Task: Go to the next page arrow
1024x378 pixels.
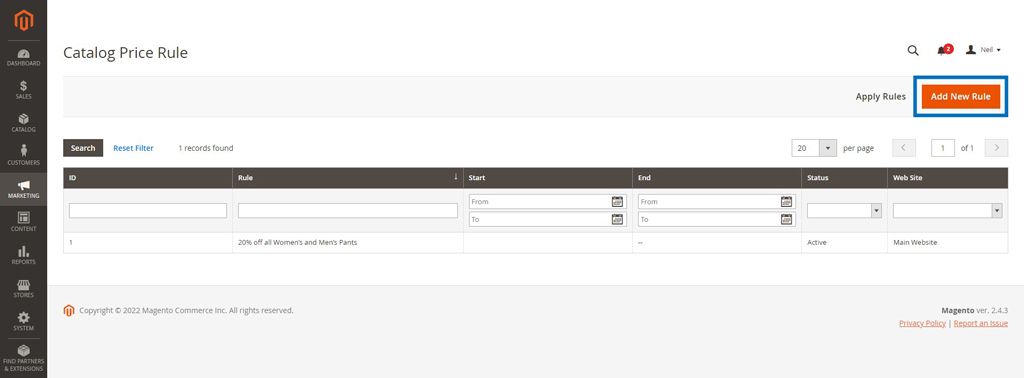Action: click(997, 148)
